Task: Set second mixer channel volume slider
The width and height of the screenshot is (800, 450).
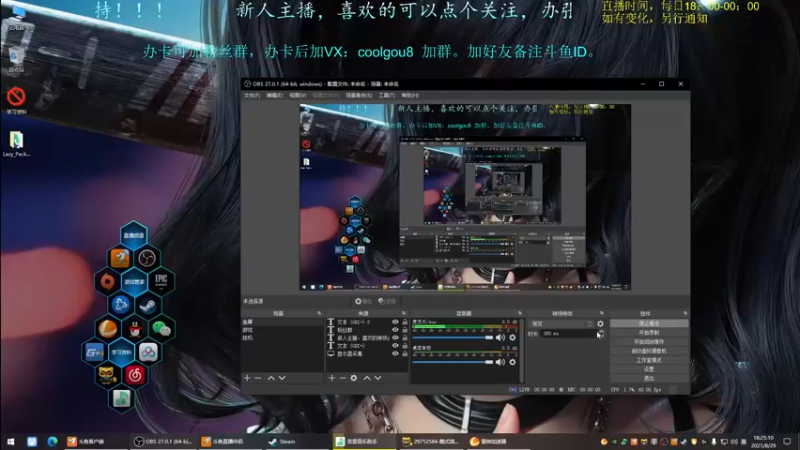Action: click(453, 362)
